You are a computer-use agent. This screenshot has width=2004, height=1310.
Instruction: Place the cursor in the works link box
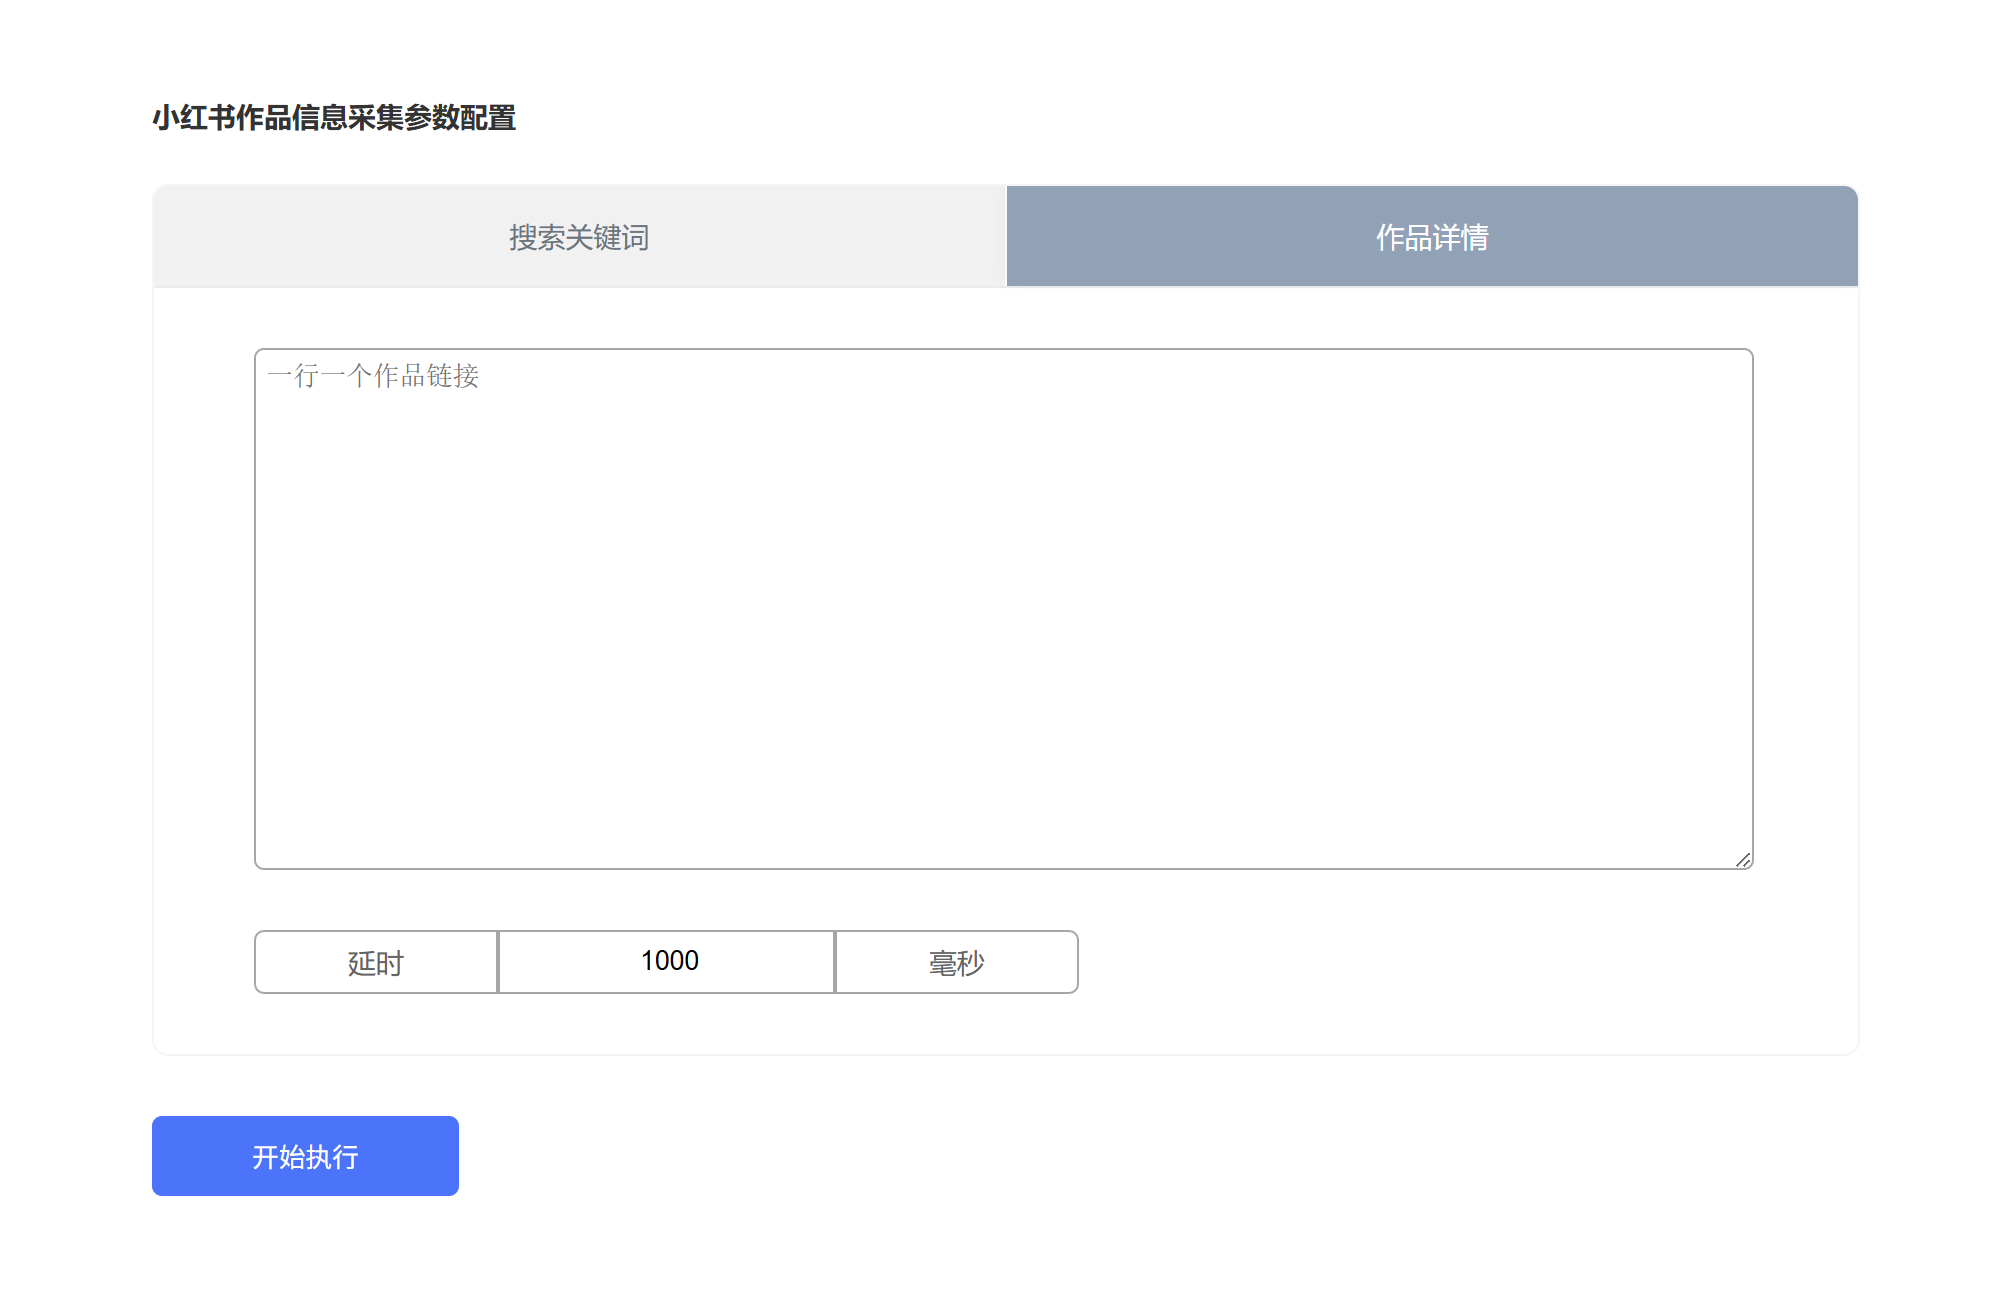(1003, 609)
